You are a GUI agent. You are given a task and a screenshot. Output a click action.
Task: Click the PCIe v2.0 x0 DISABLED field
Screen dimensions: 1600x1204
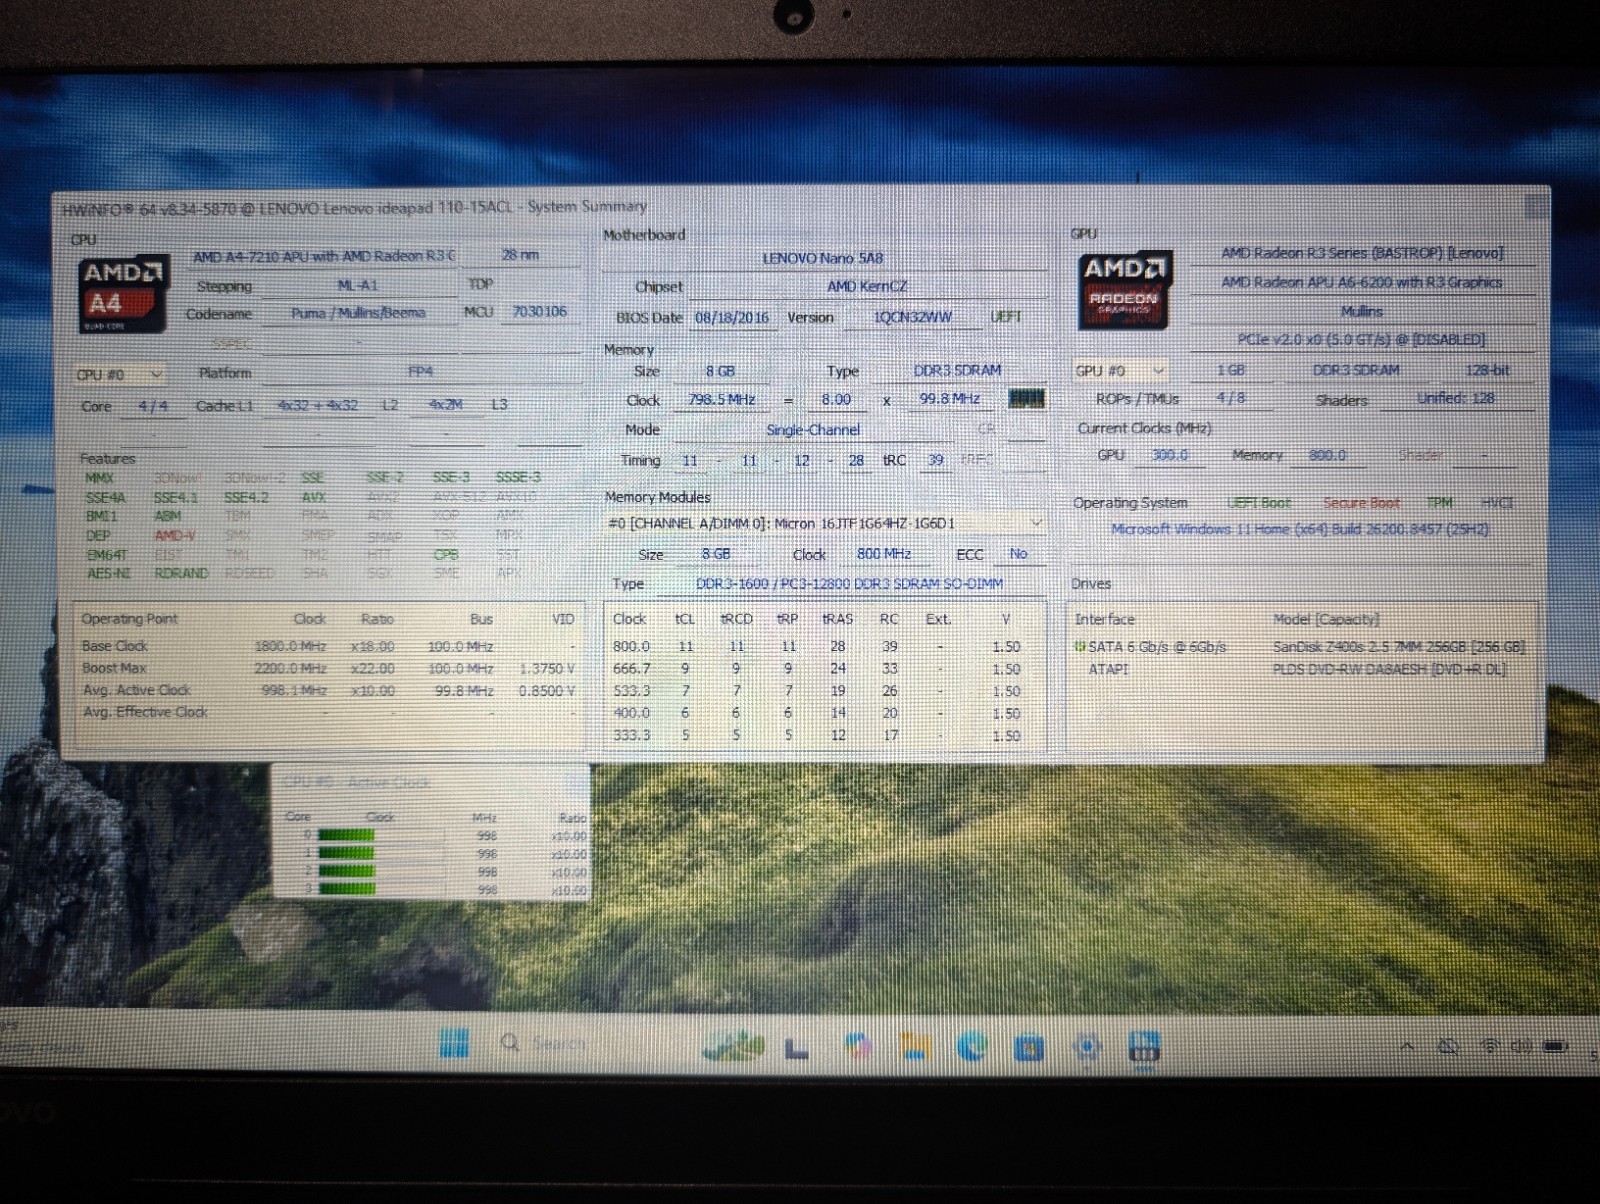coord(1362,339)
